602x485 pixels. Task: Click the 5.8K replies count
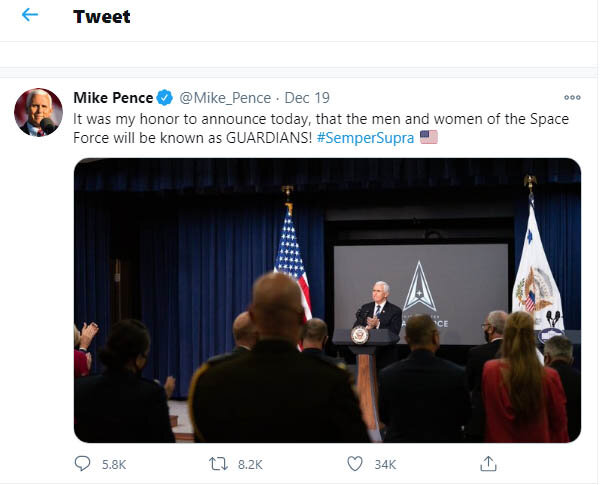(114, 465)
